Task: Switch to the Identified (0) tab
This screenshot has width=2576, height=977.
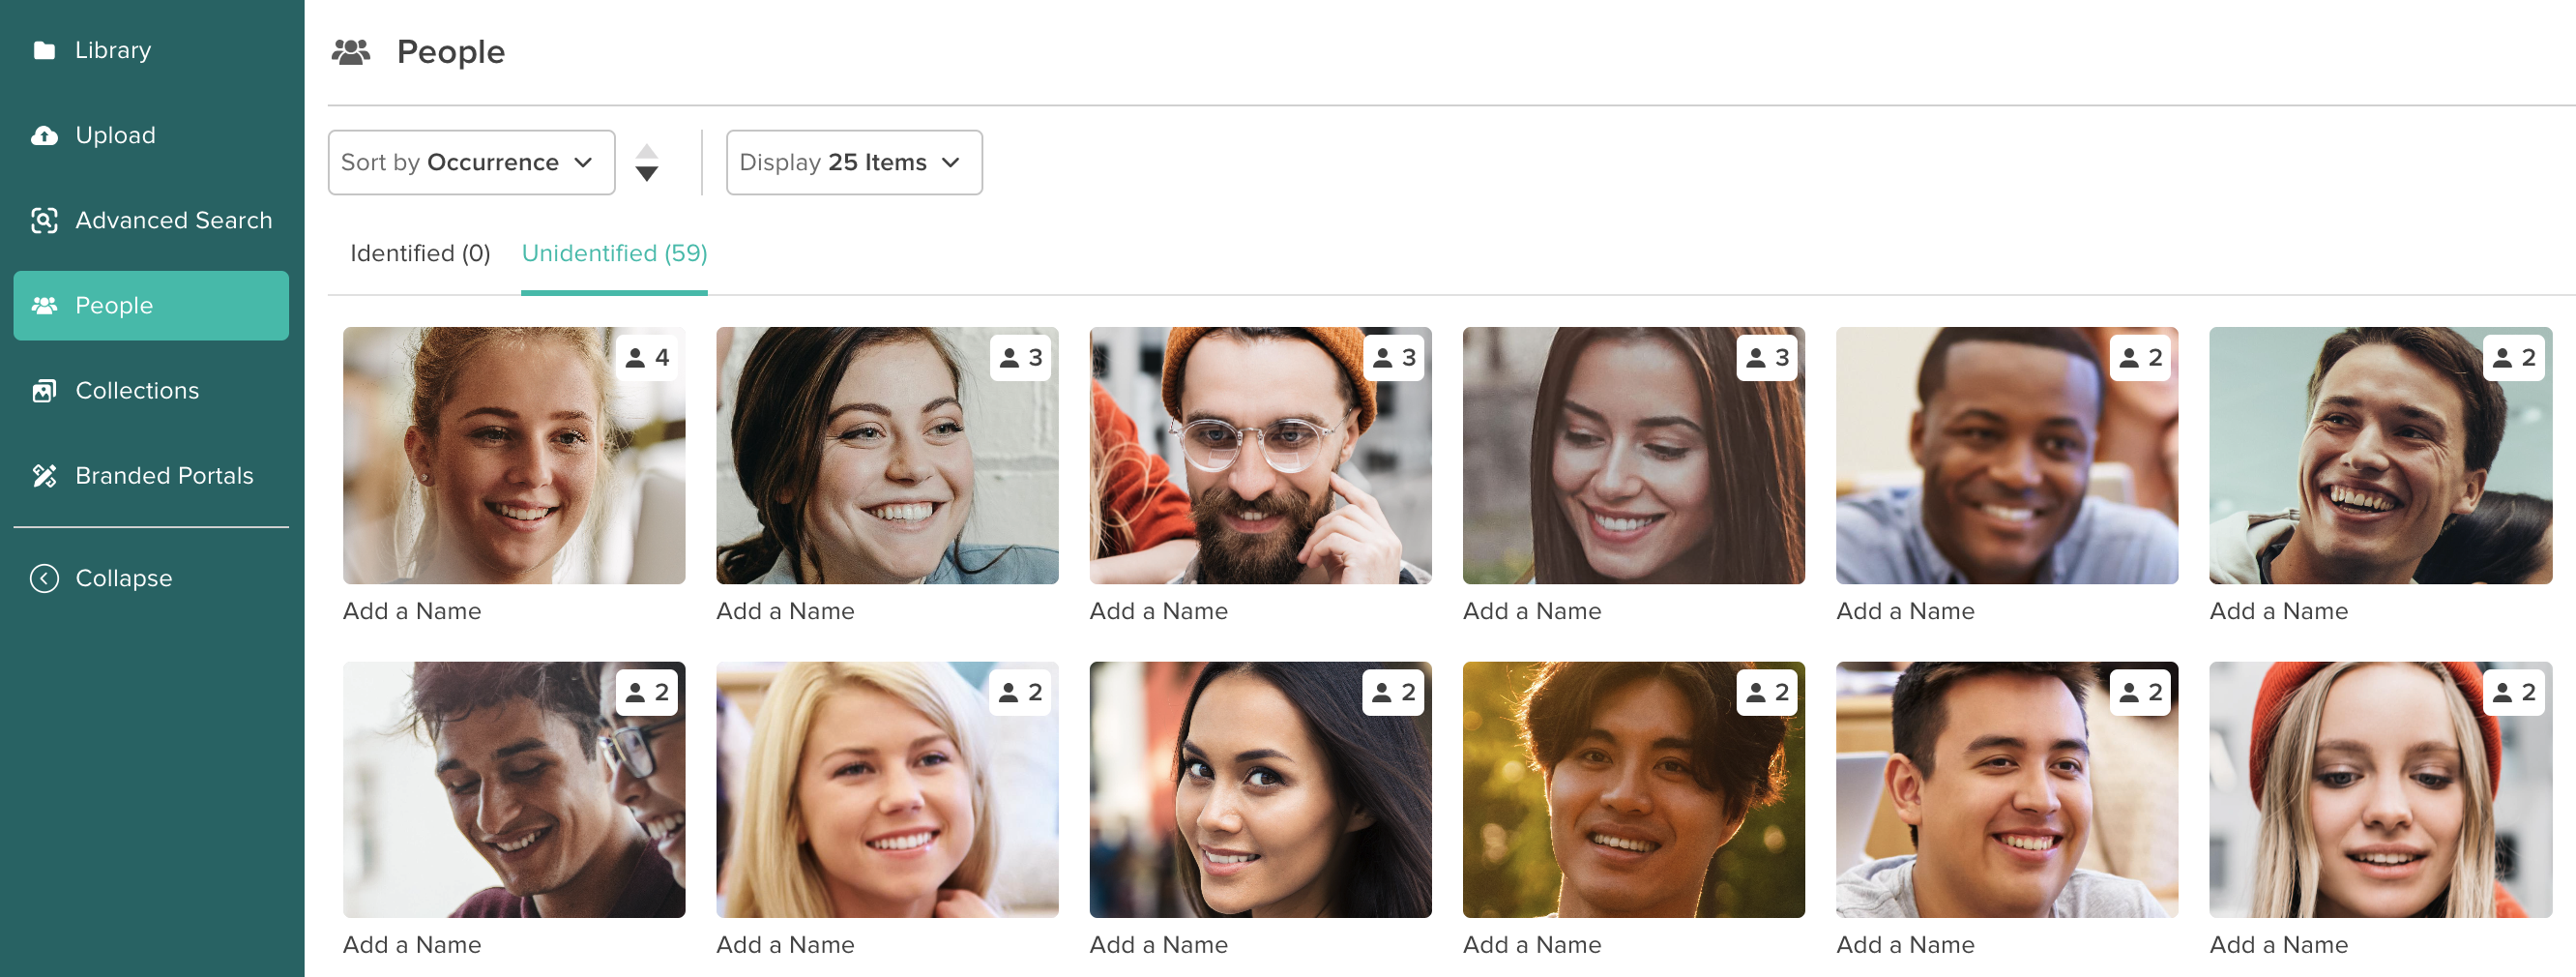Action: (420, 253)
